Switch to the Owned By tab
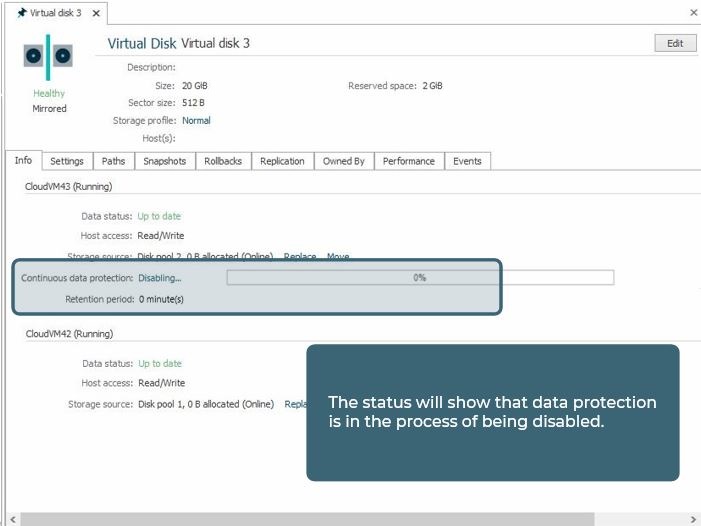The height and width of the screenshot is (526, 701). (x=344, y=161)
